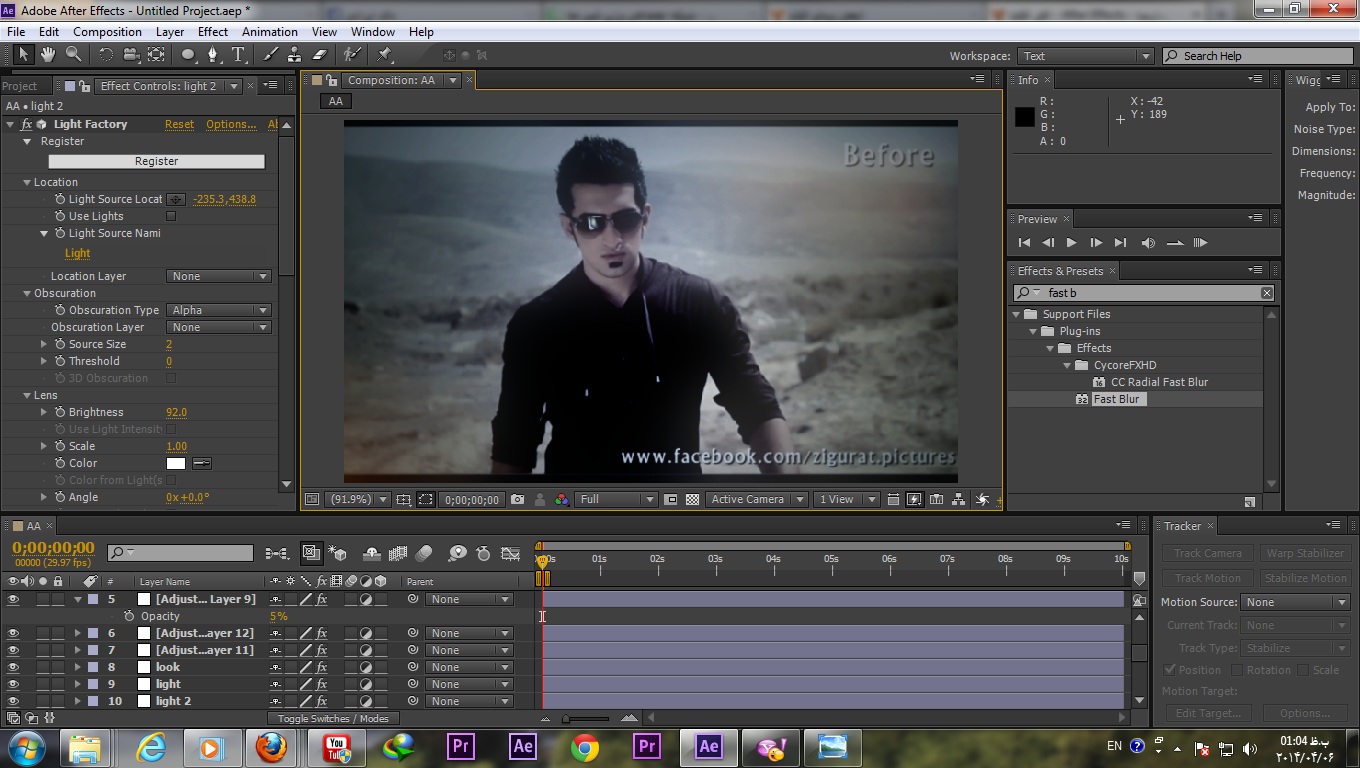1360x768 pixels.
Task: Select the Unified Camera tool
Action: (131, 55)
